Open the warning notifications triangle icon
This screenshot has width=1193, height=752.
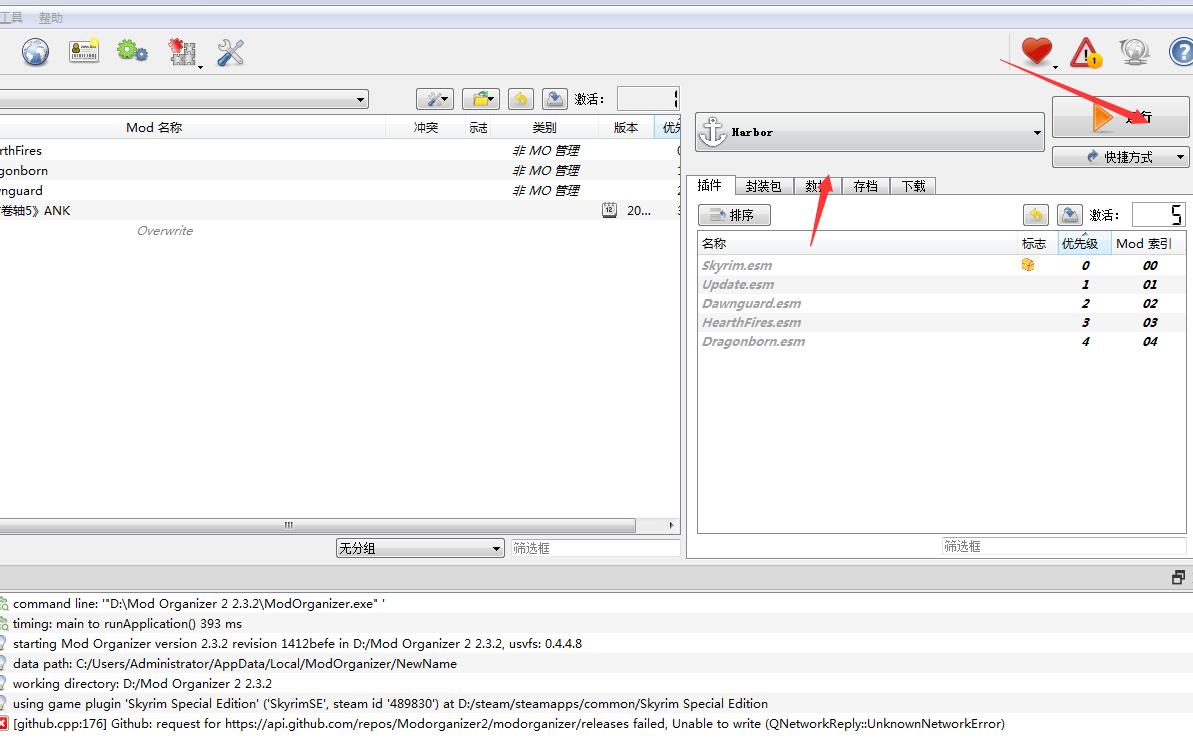(x=1086, y=53)
